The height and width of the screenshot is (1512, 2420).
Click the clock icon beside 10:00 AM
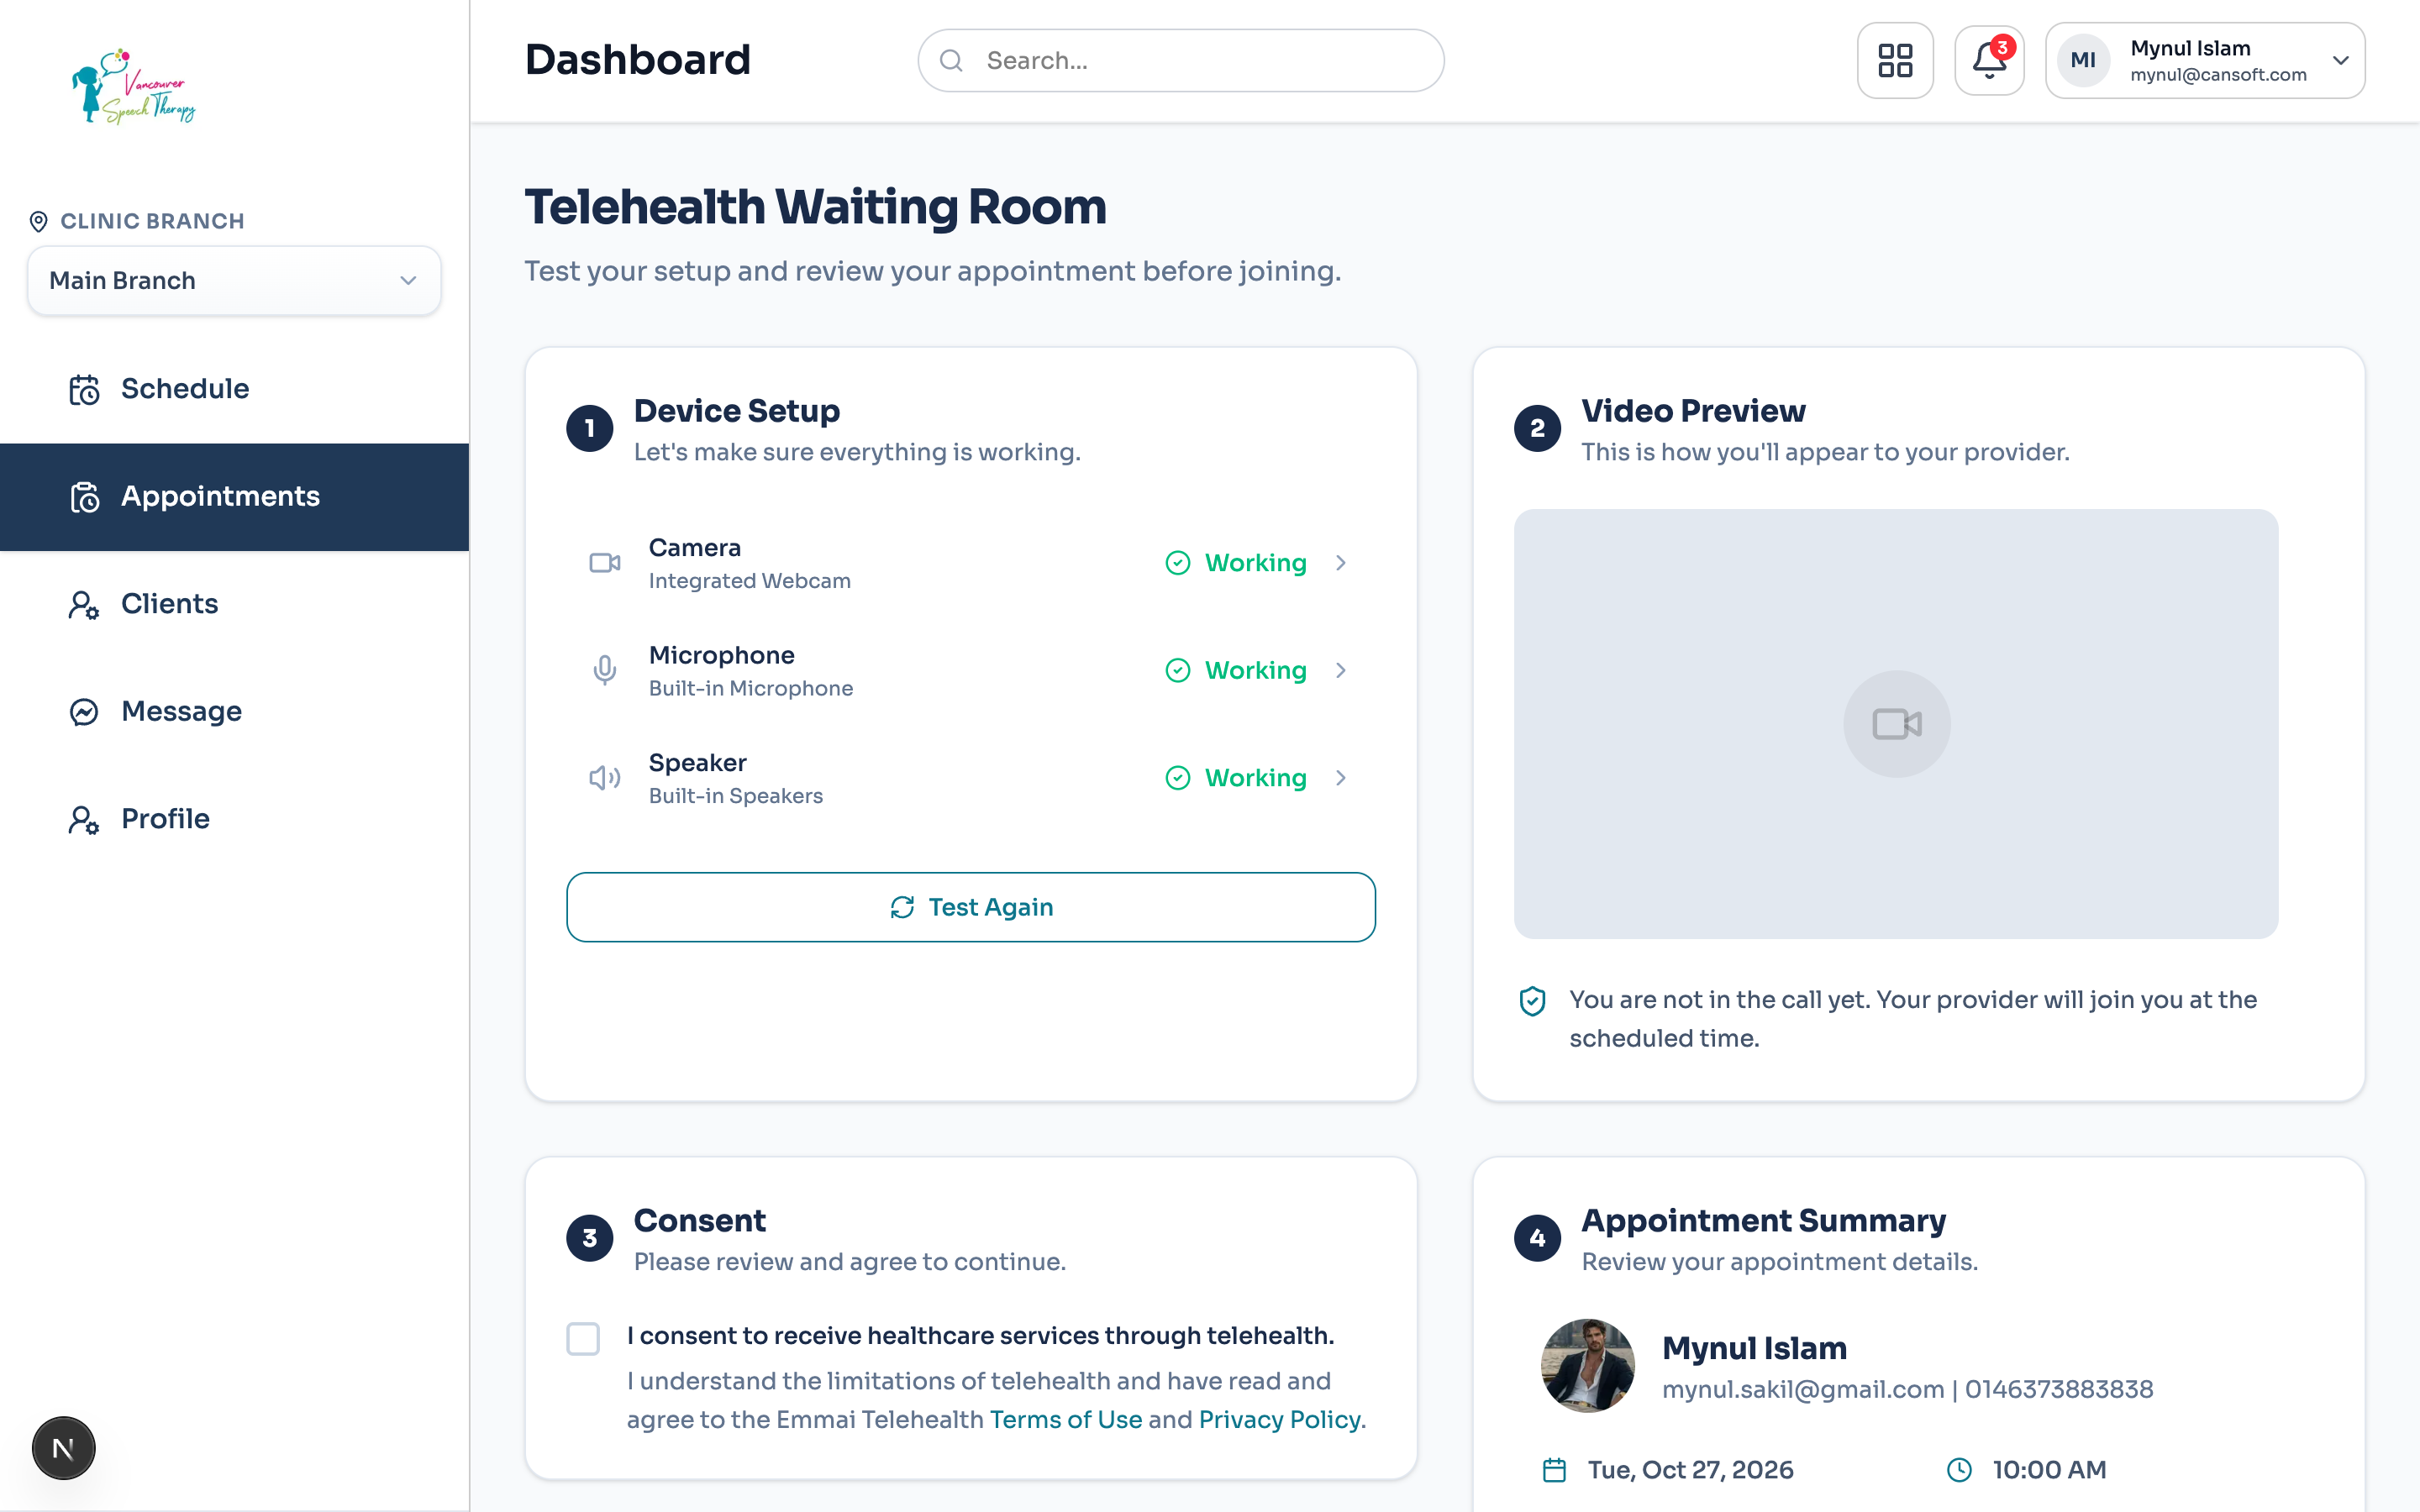pyautogui.click(x=1959, y=1470)
